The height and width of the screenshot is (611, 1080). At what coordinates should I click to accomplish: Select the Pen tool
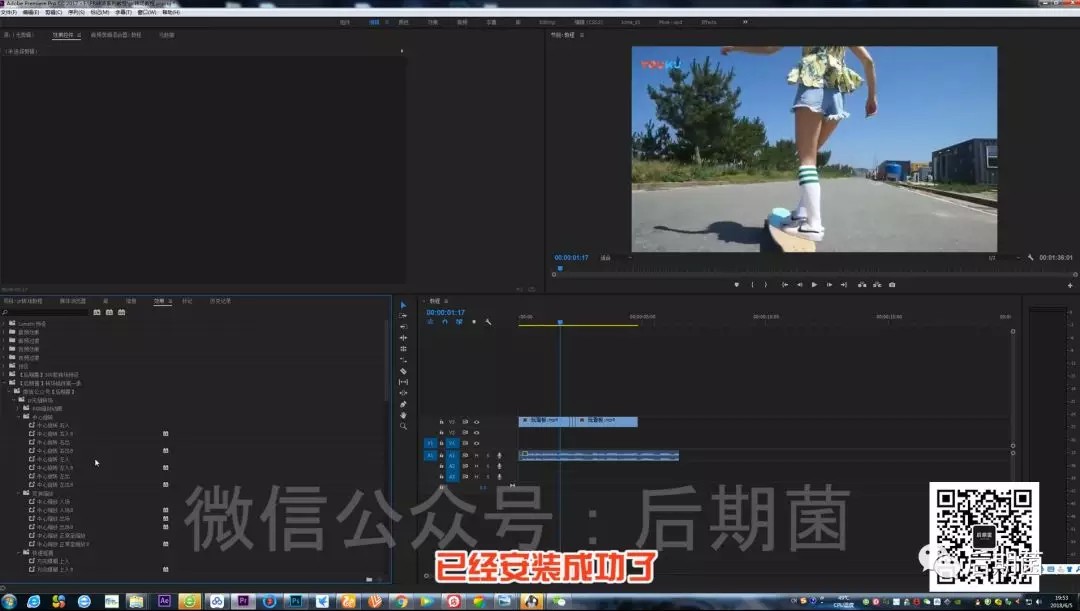coord(403,404)
